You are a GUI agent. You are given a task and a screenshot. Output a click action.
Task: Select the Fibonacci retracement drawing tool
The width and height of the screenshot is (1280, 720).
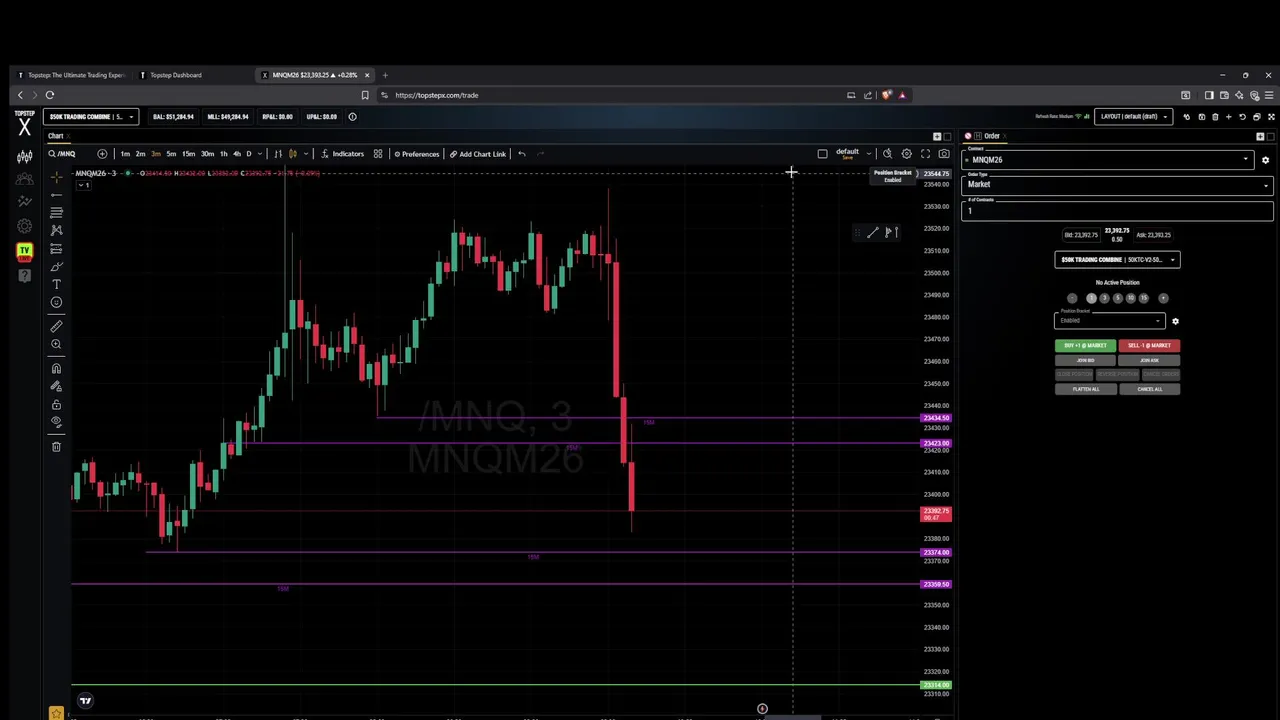coord(56,212)
